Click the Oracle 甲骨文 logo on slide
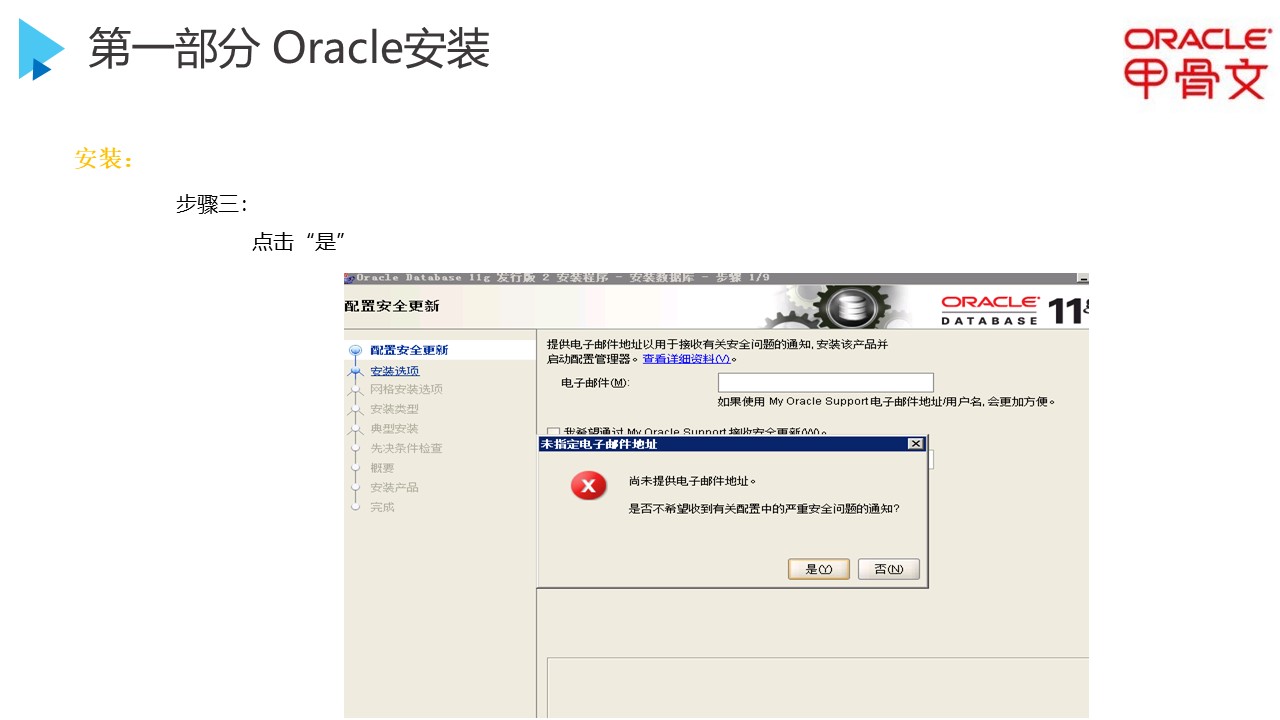 [x=1197, y=63]
